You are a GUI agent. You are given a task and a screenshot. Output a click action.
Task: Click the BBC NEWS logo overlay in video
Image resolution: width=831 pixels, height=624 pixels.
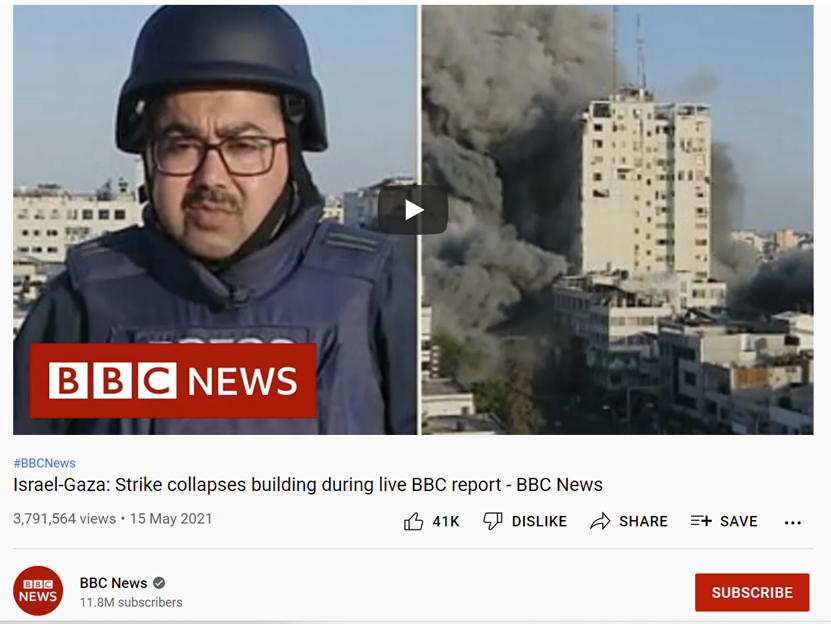click(173, 381)
